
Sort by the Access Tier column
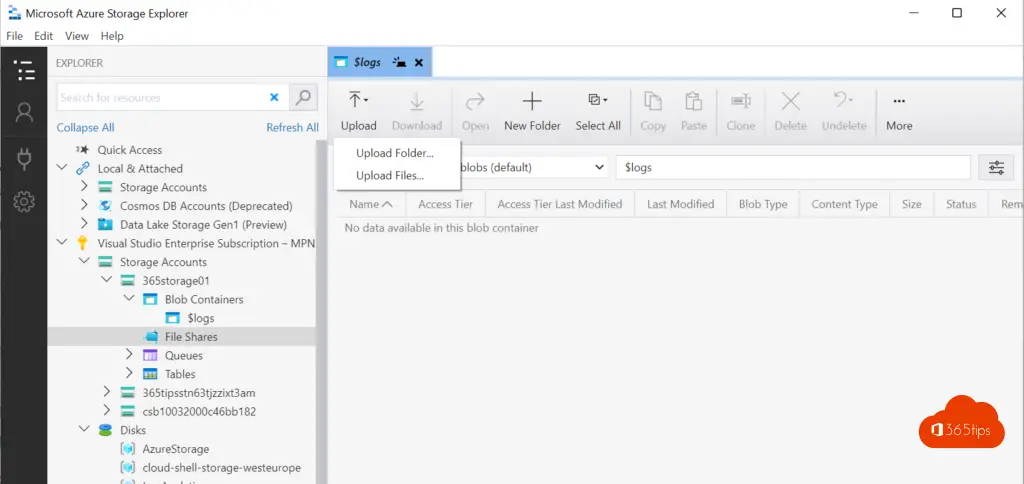point(445,204)
